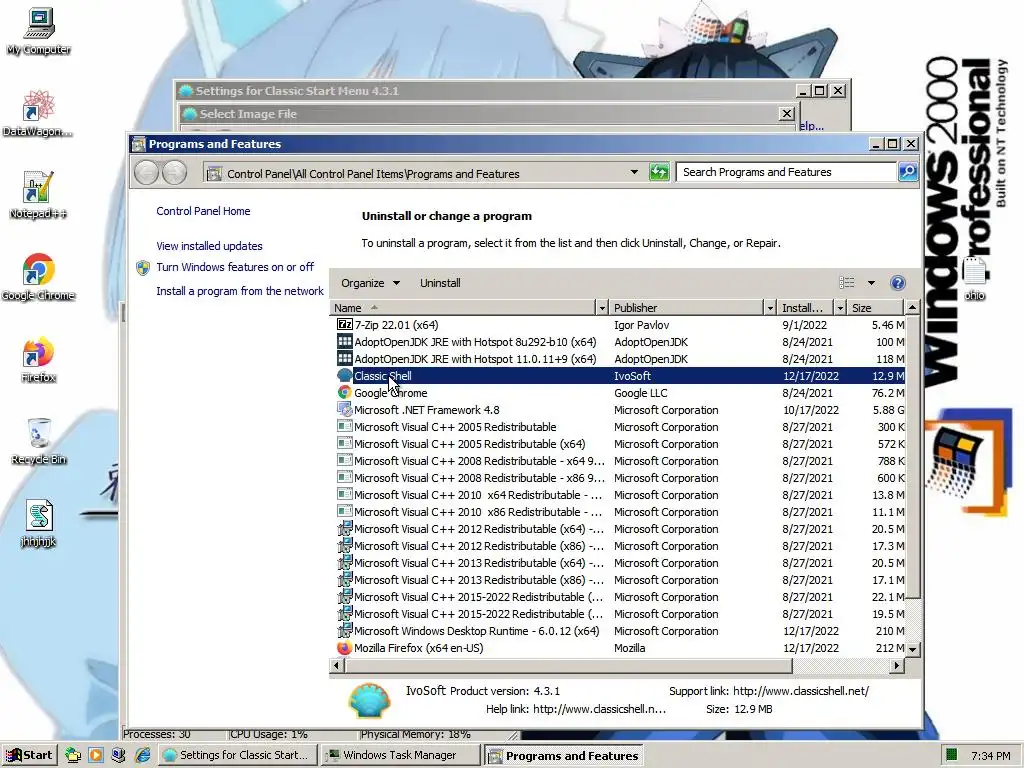This screenshot has height=768, width=1024.
Task: Switch to Windows Task Manager taskbar button
Action: click(400, 755)
